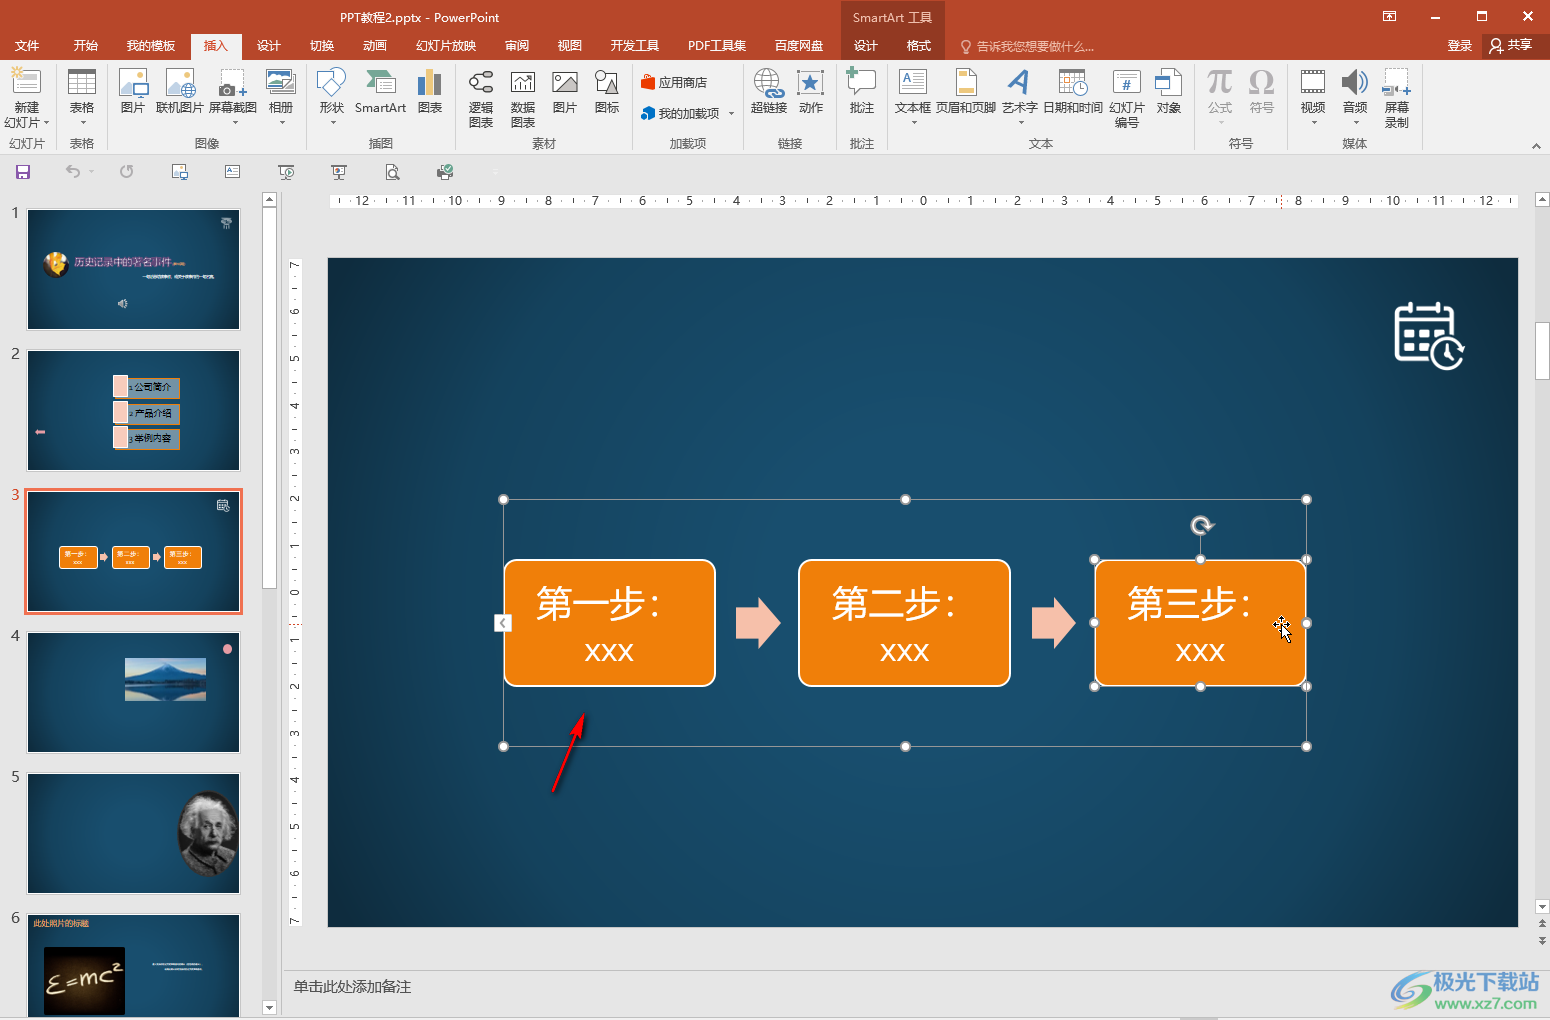This screenshot has width=1550, height=1020.
Task: Insert a Hyperlink (超链接)
Action: coord(769,92)
